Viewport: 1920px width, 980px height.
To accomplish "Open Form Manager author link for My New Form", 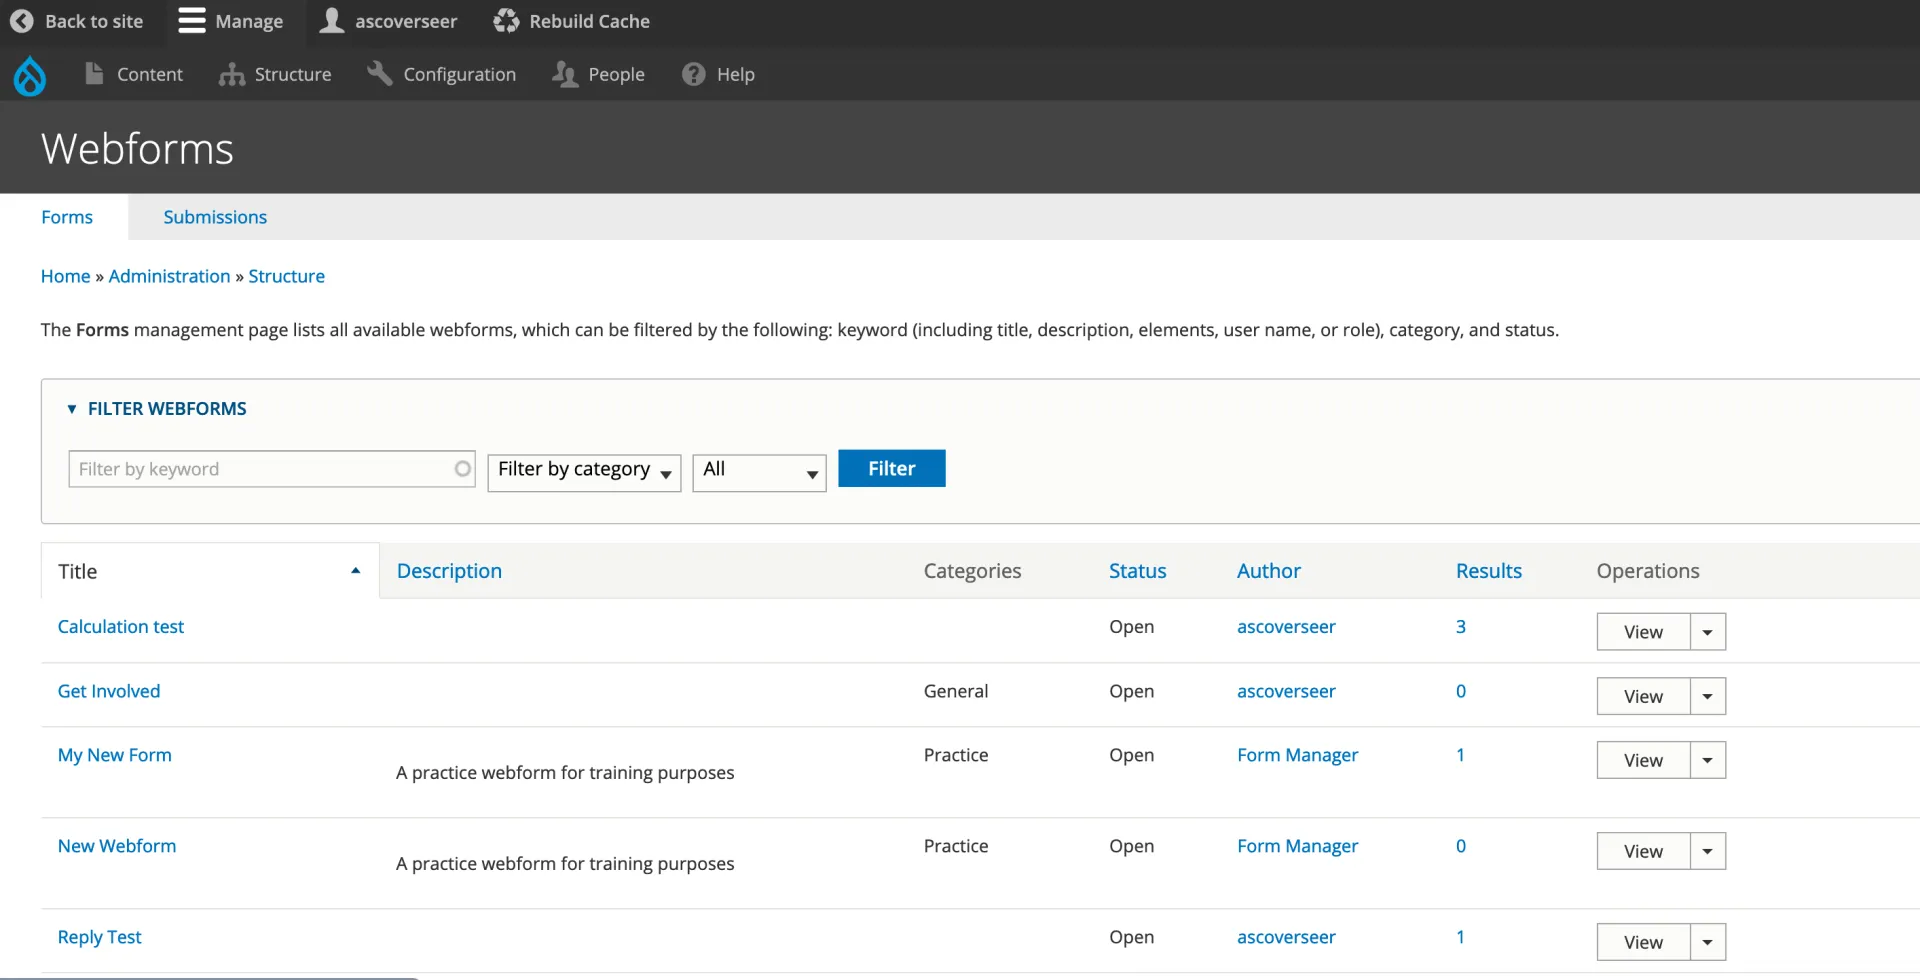I will click(1297, 755).
